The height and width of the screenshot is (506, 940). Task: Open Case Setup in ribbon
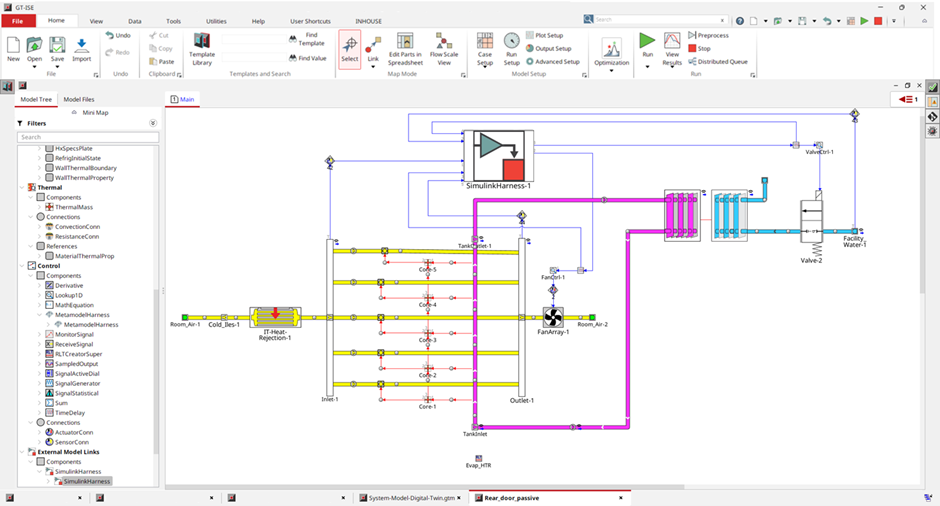click(x=484, y=47)
